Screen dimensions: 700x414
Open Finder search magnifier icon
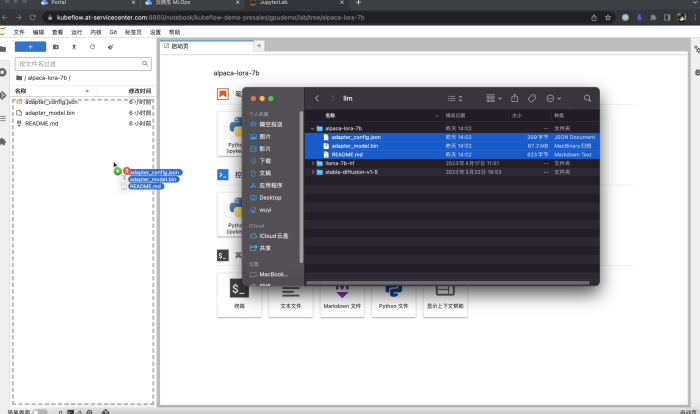(587, 98)
